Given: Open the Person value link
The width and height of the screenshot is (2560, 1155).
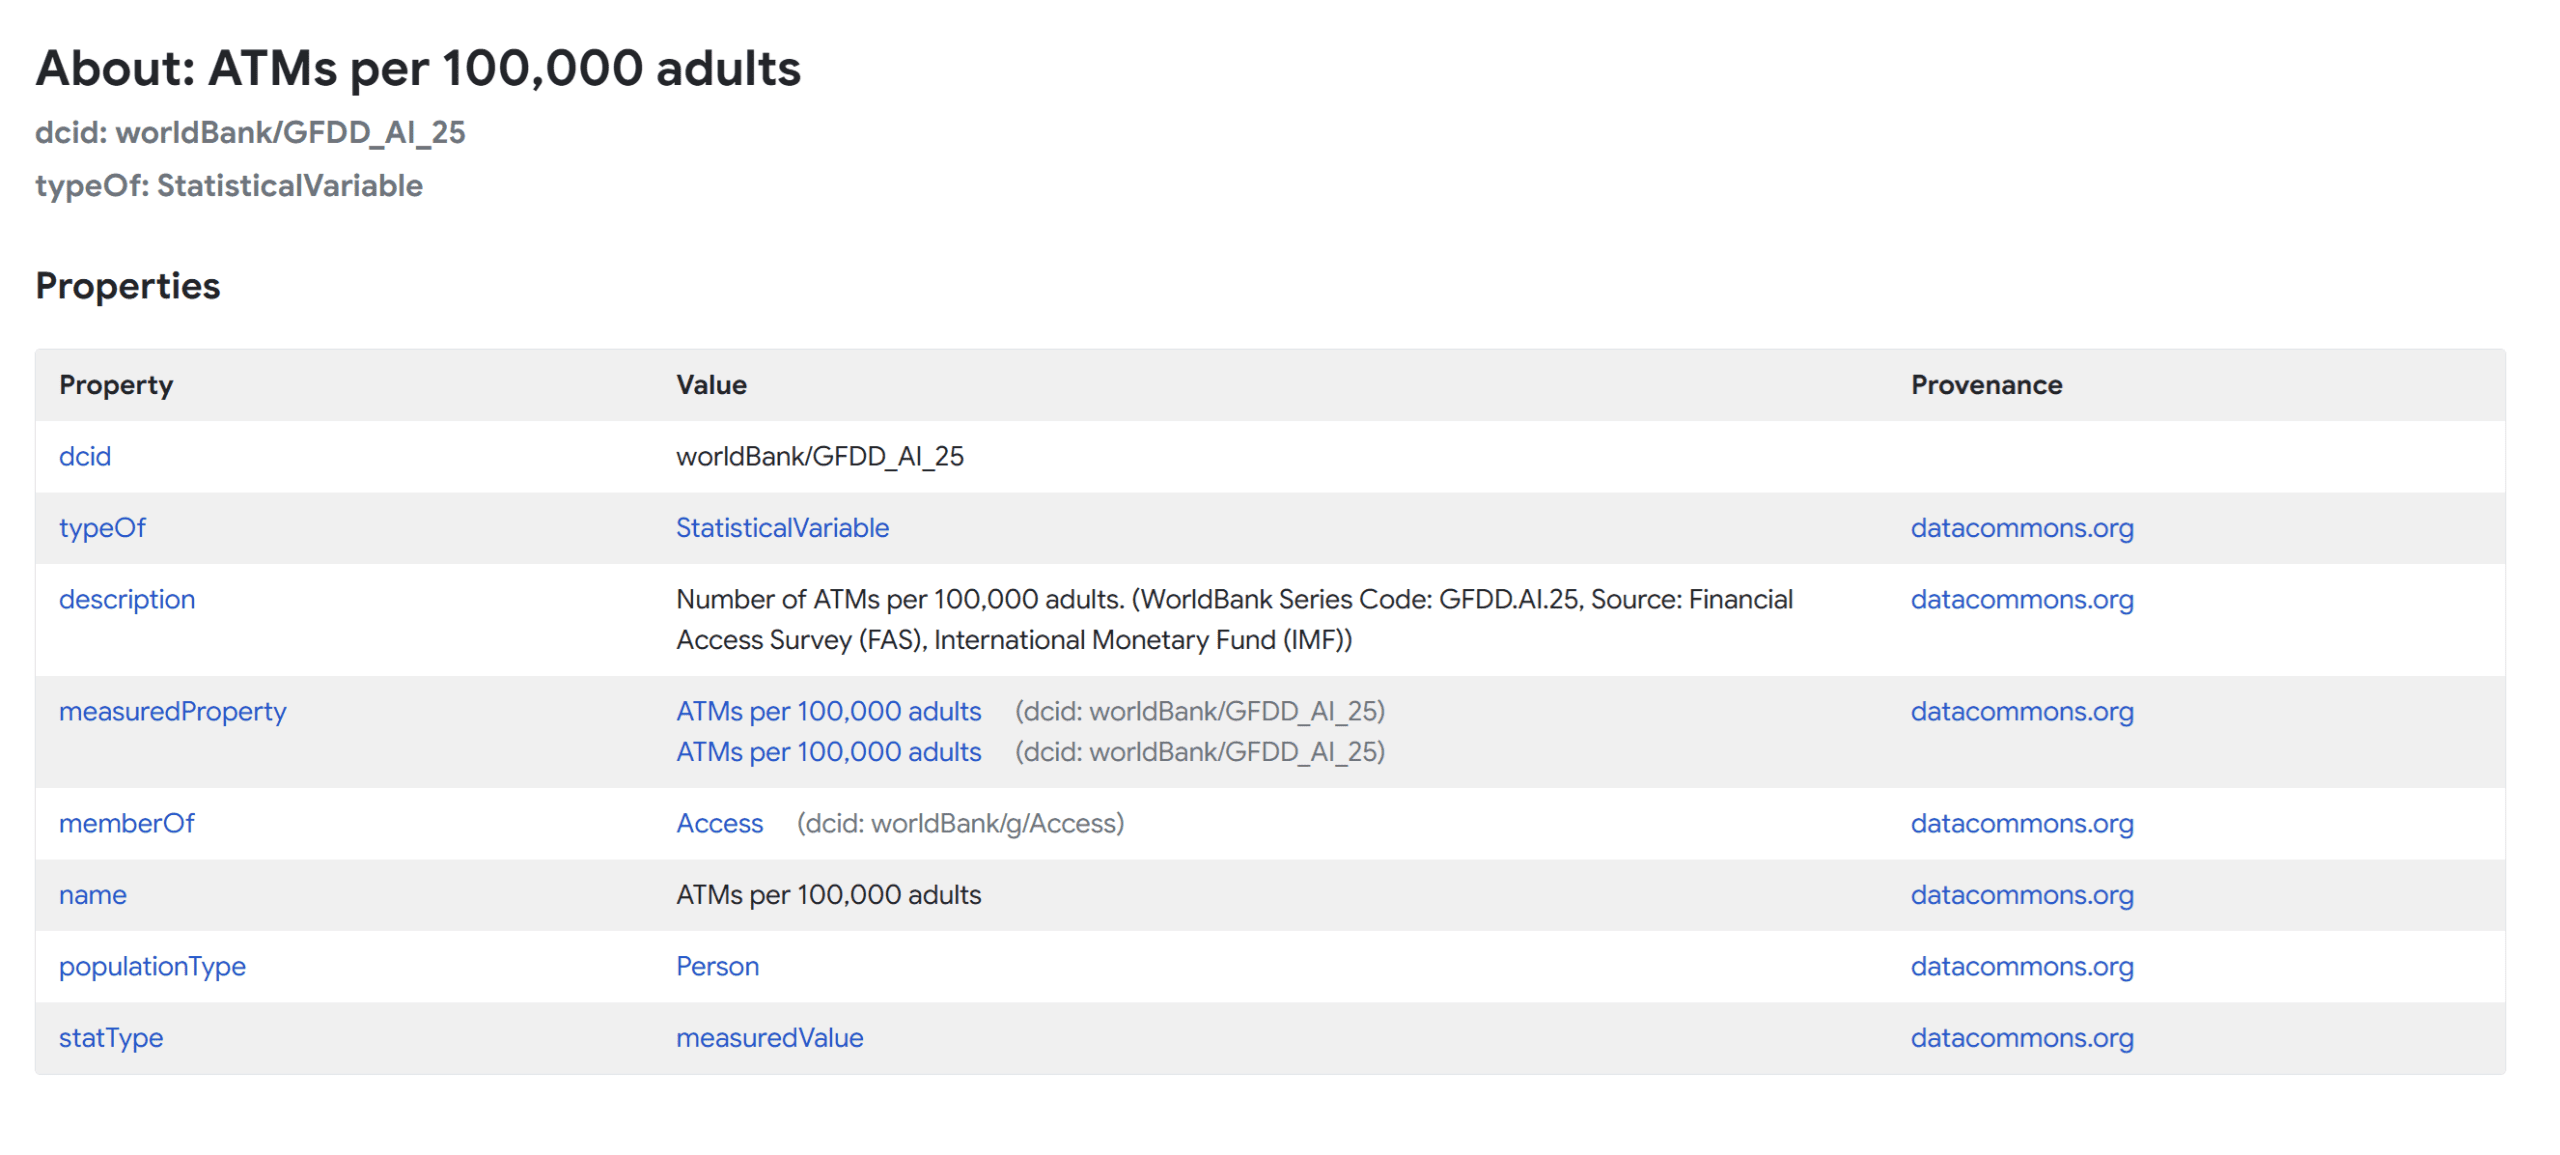Looking at the screenshot, I should pyautogui.click(x=717, y=966).
